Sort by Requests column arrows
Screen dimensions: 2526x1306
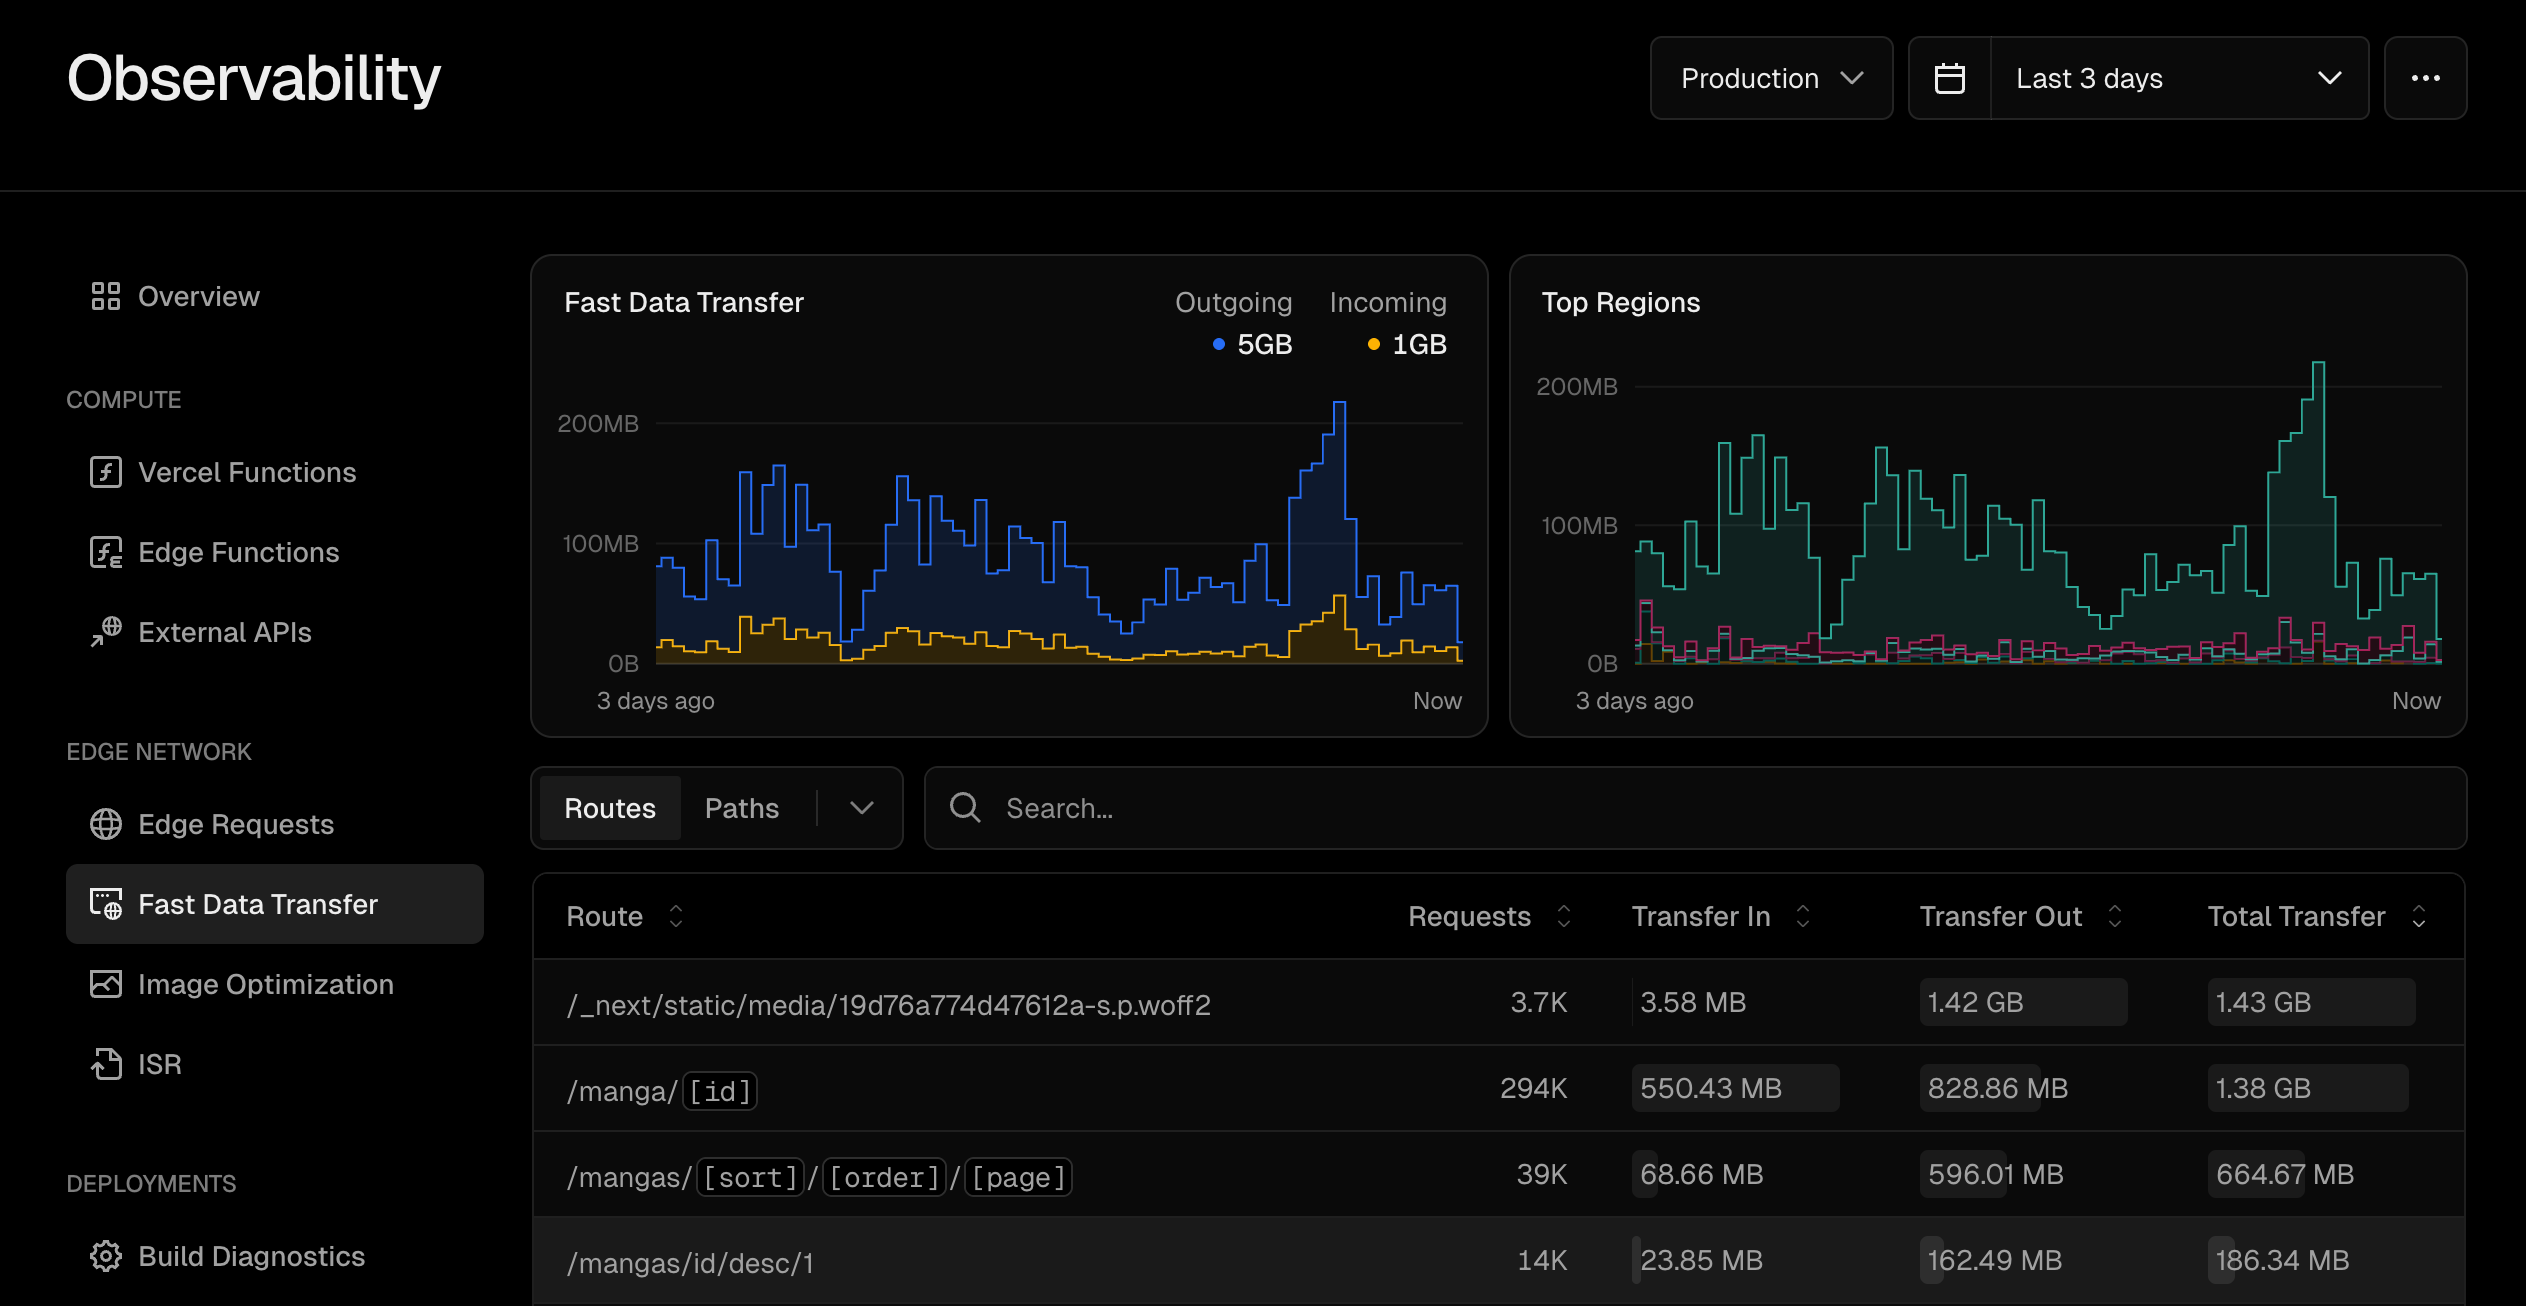[x=1564, y=916]
